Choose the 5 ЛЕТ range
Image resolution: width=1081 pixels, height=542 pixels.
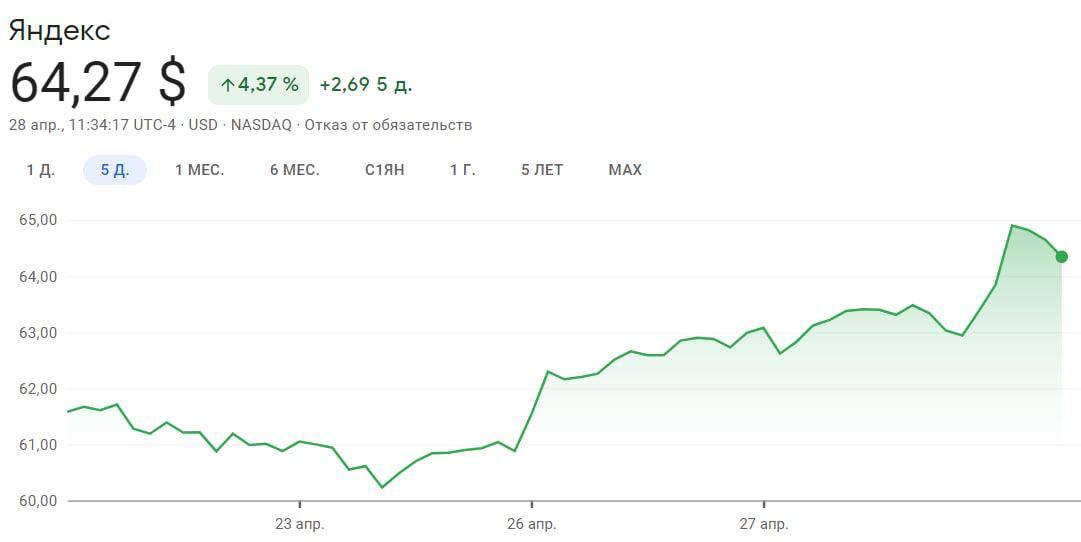(542, 170)
